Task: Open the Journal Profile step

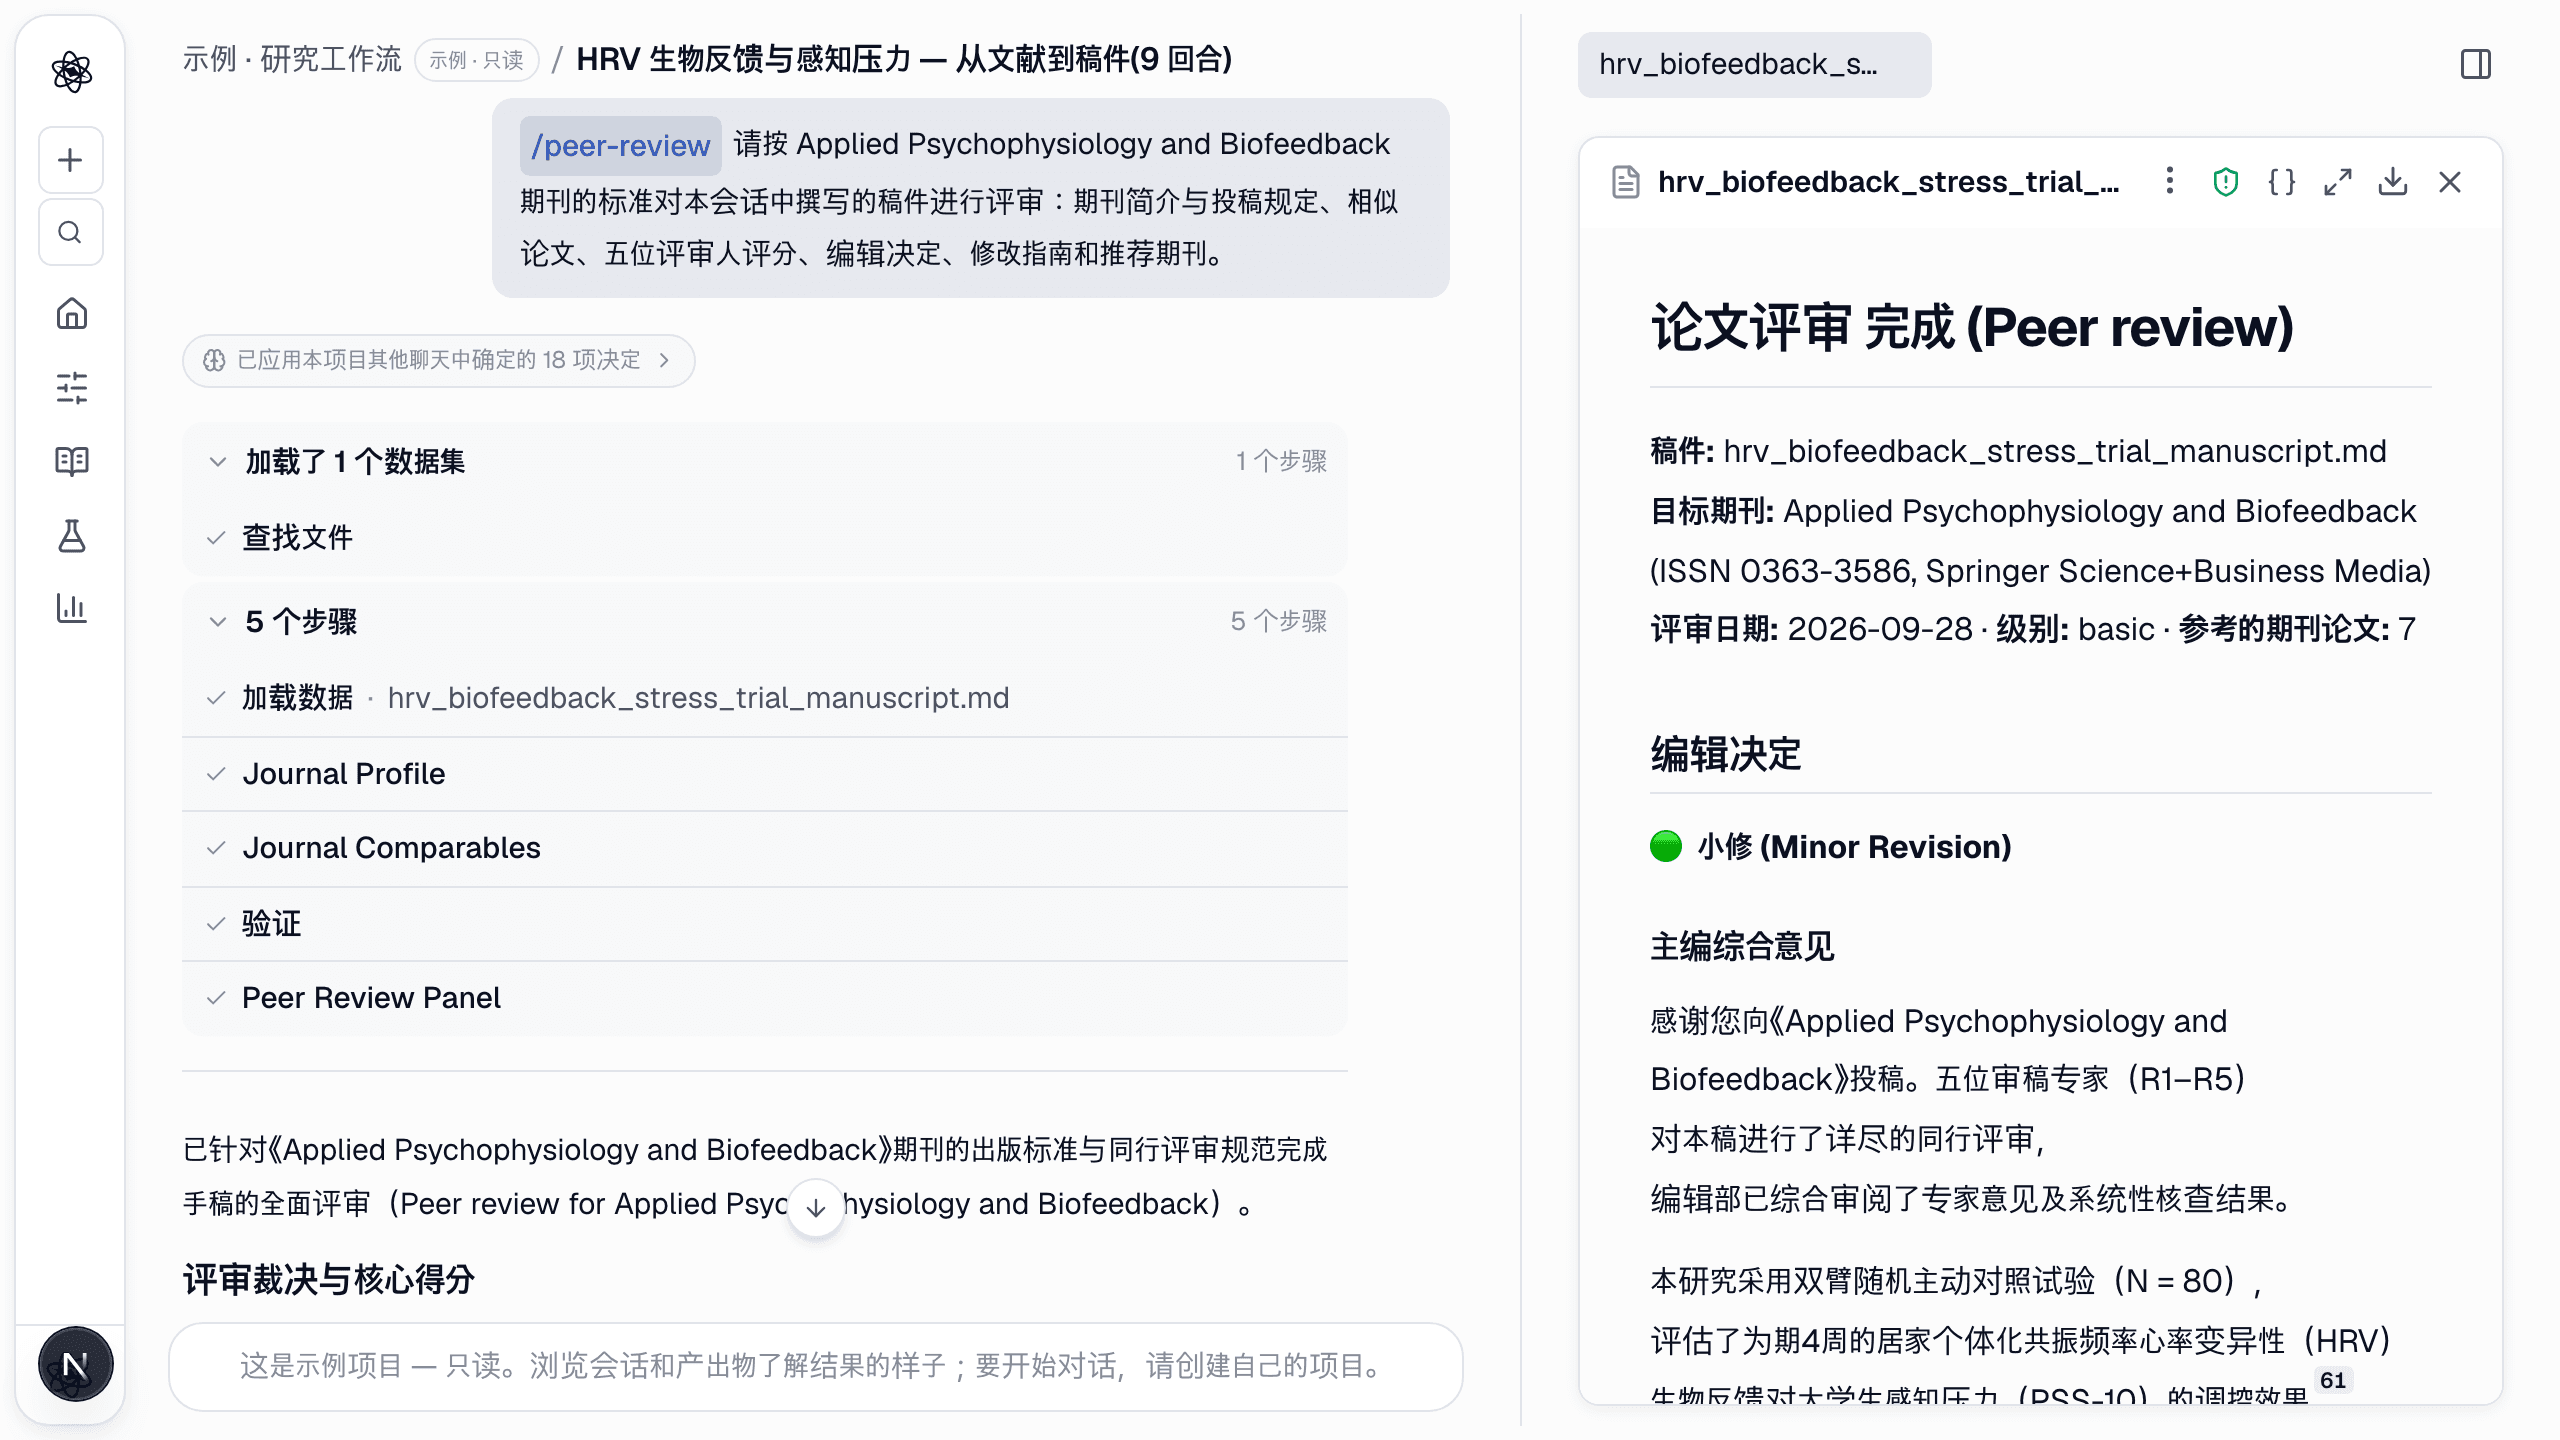Action: (765, 774)
